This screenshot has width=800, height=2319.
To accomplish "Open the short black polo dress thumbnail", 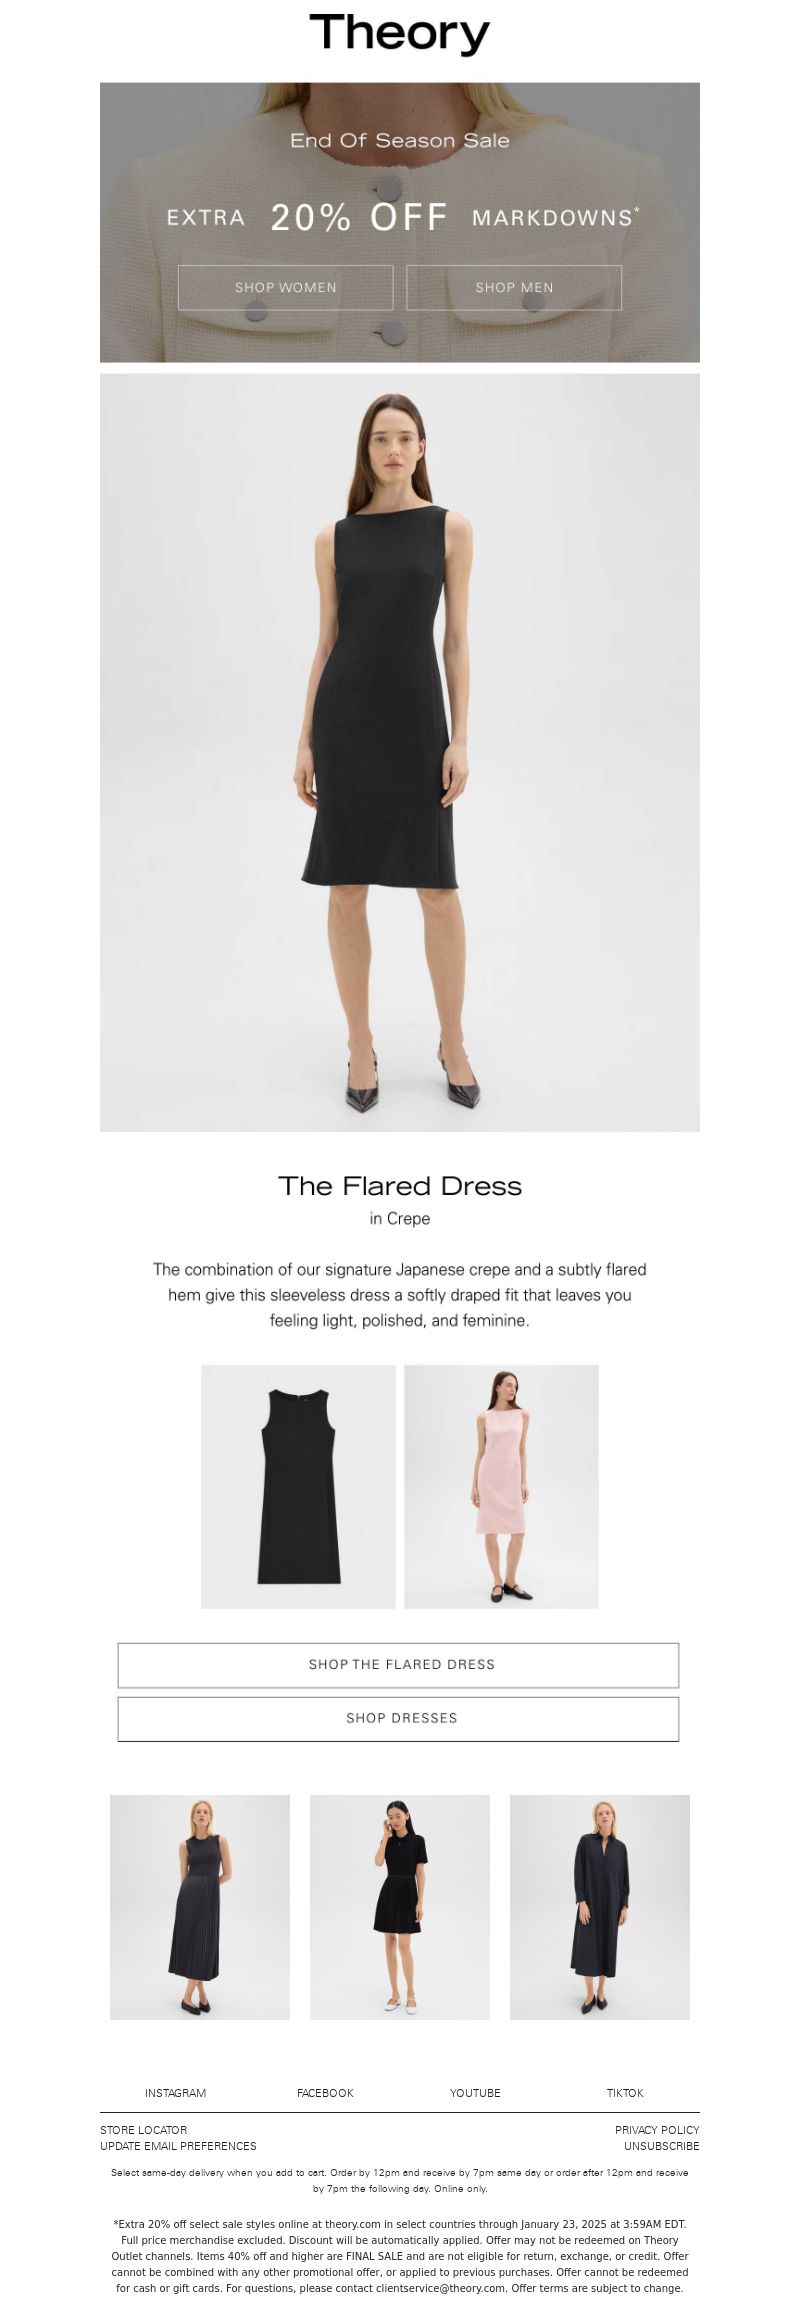I will pyautogui.click(x=400, y=1907).
